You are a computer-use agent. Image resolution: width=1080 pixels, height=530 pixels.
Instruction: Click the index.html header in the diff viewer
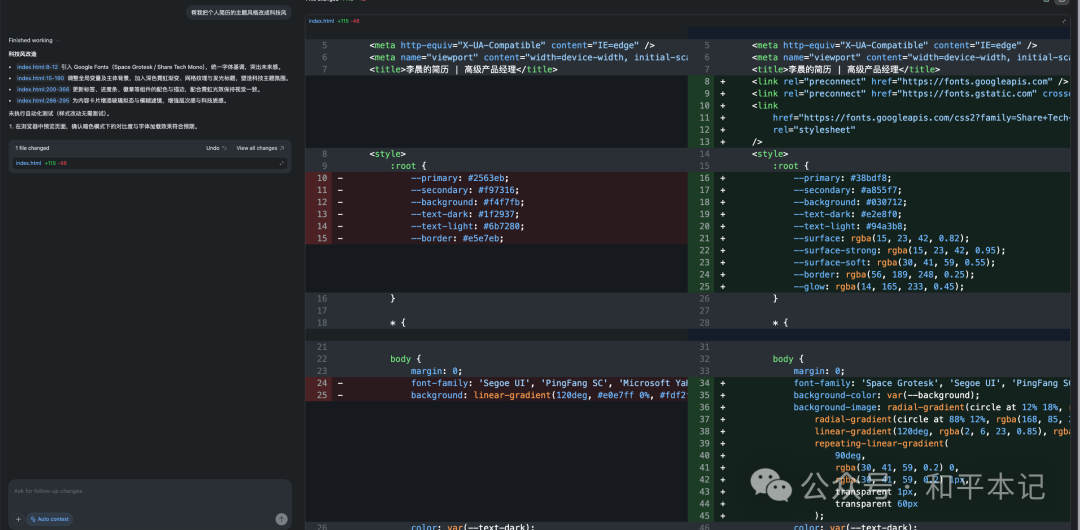click(322, 21)
